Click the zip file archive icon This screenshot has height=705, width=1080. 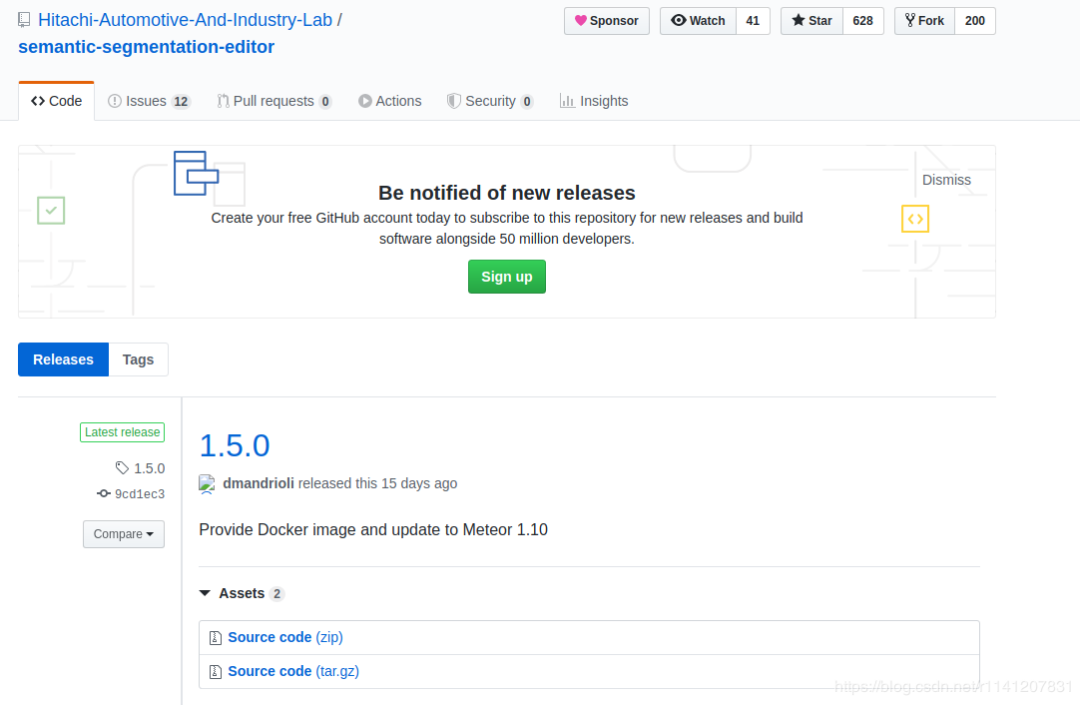216,638
